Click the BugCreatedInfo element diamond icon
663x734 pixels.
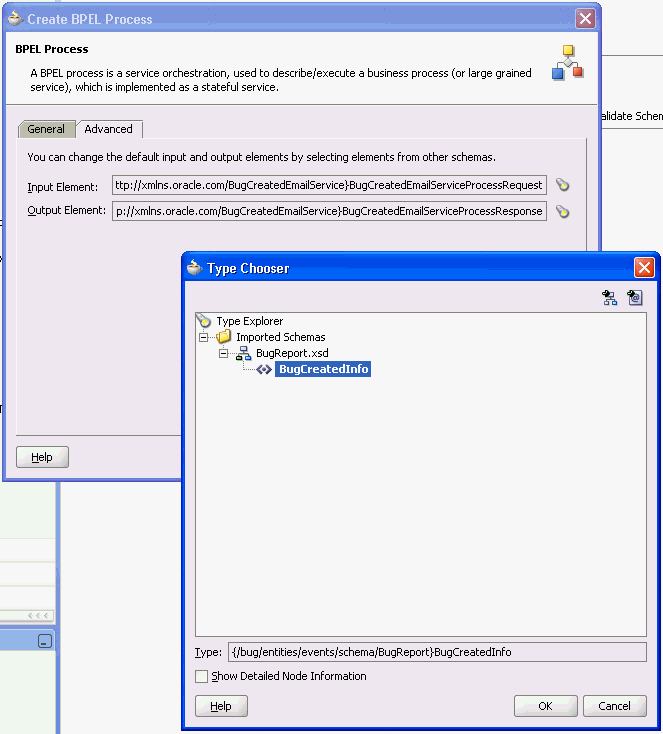264,369
